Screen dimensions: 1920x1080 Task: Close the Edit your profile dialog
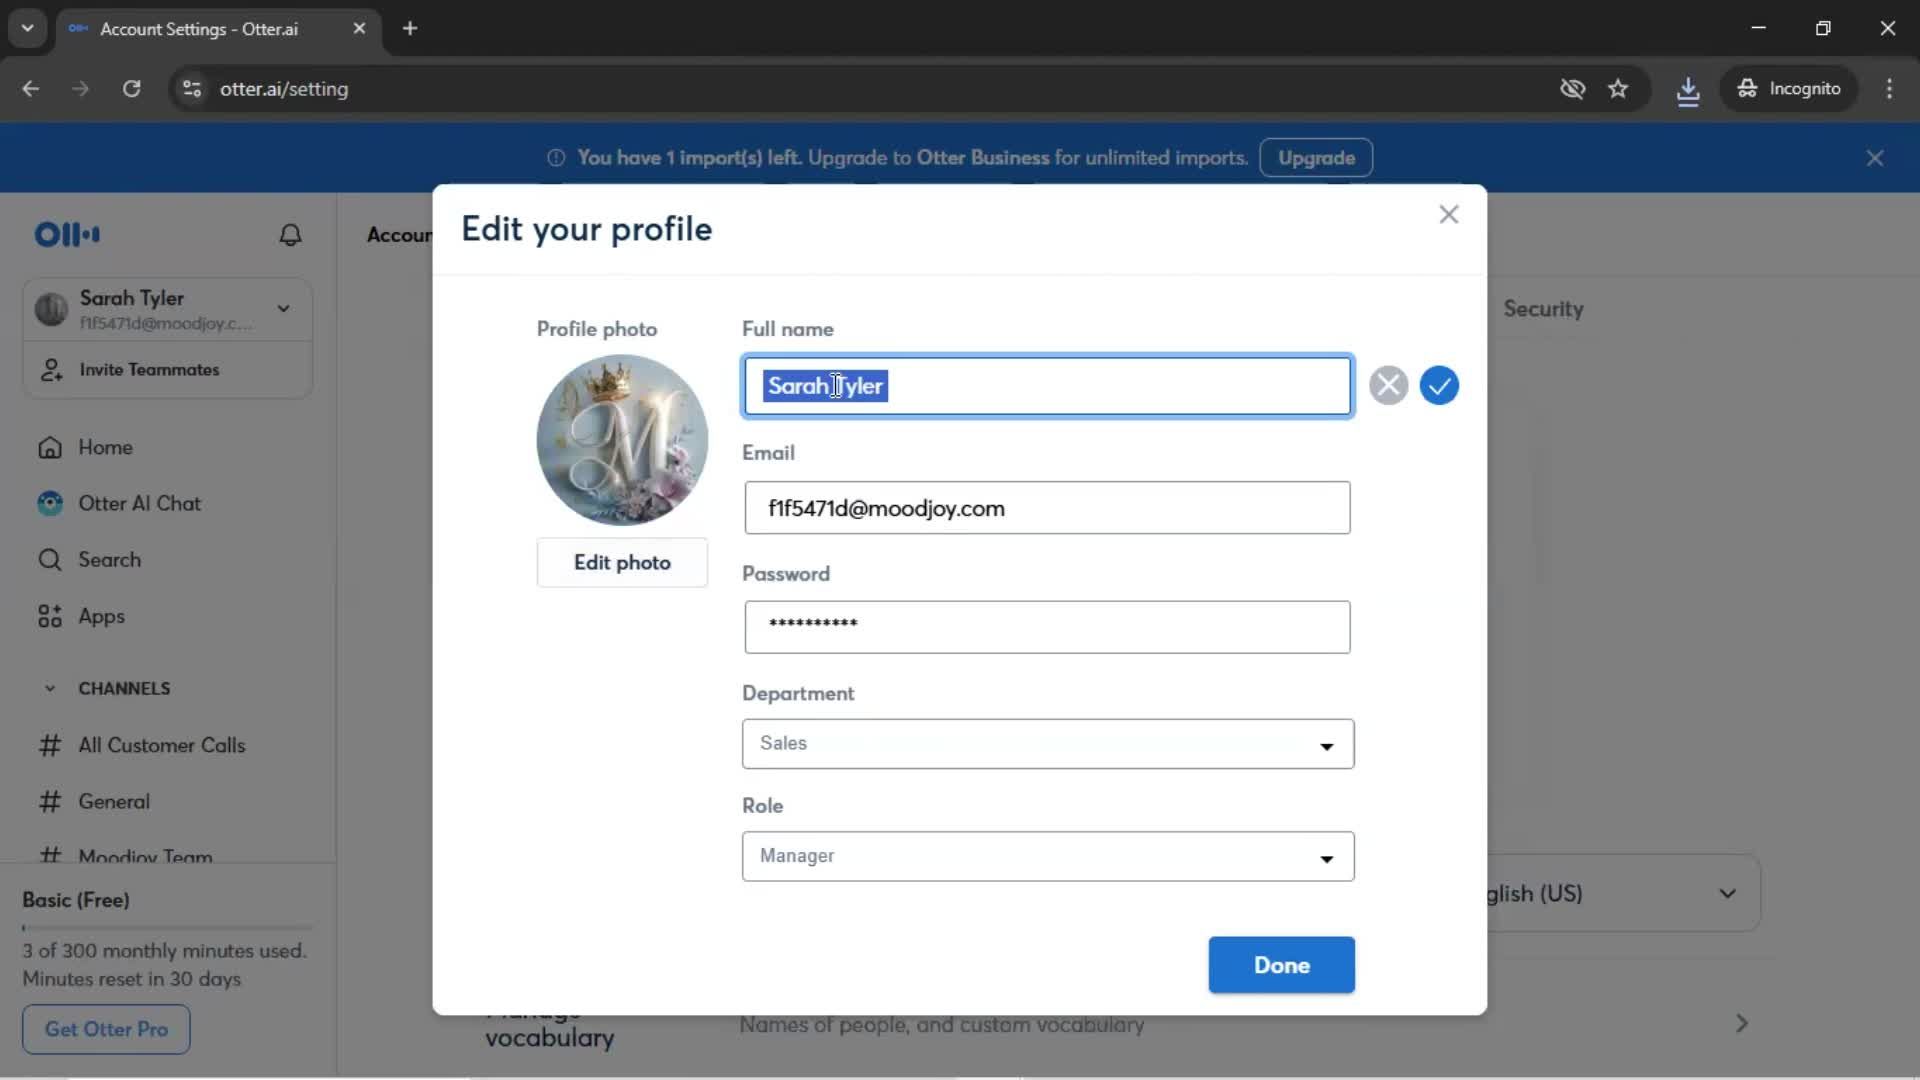pos(1448,214)
